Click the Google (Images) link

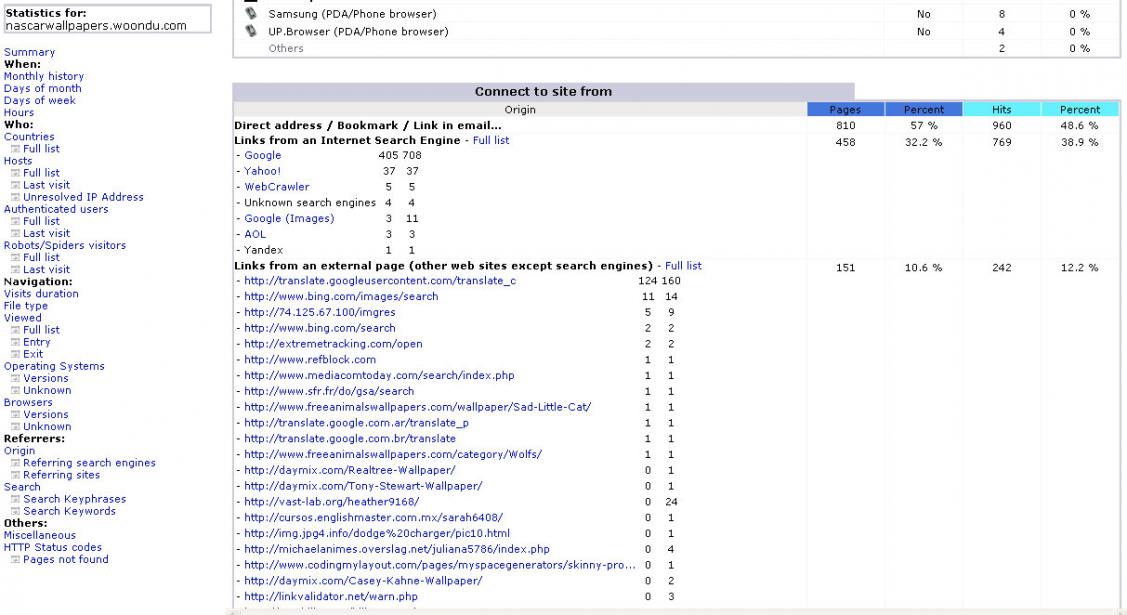pyautogui.click(x=289, y=218)
